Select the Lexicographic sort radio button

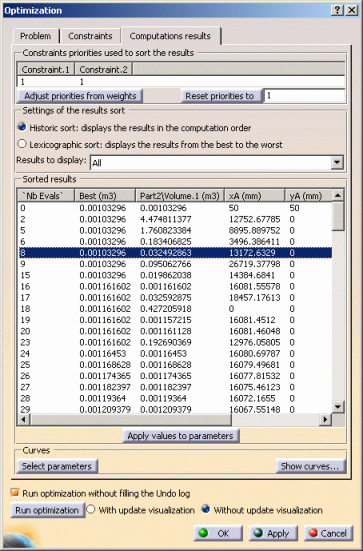tap(22, 144)
